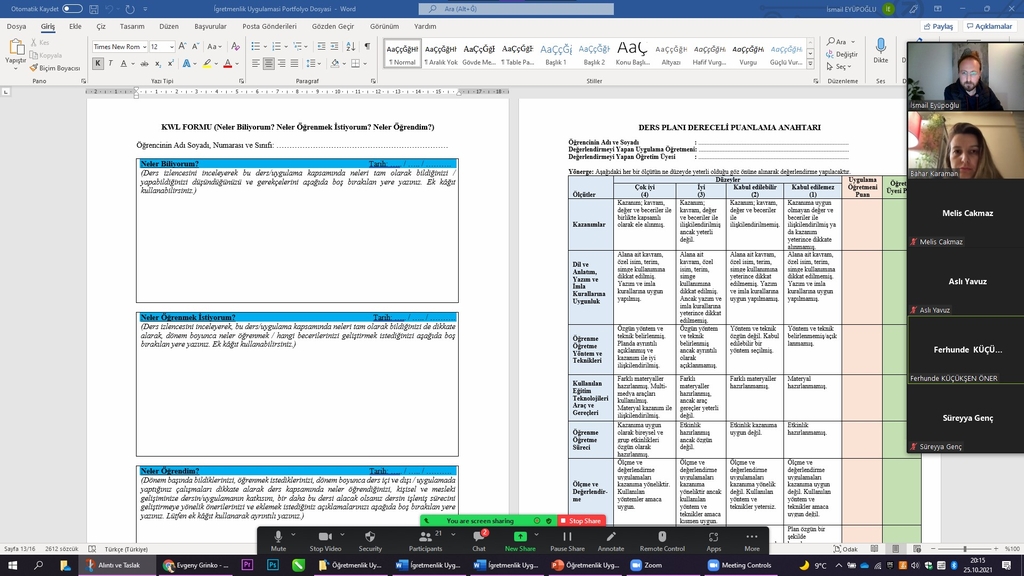Image resolution: width=1024 pixels, height=576 pixels.
Task: Open the font size dropdown
Action: (172, 47)
